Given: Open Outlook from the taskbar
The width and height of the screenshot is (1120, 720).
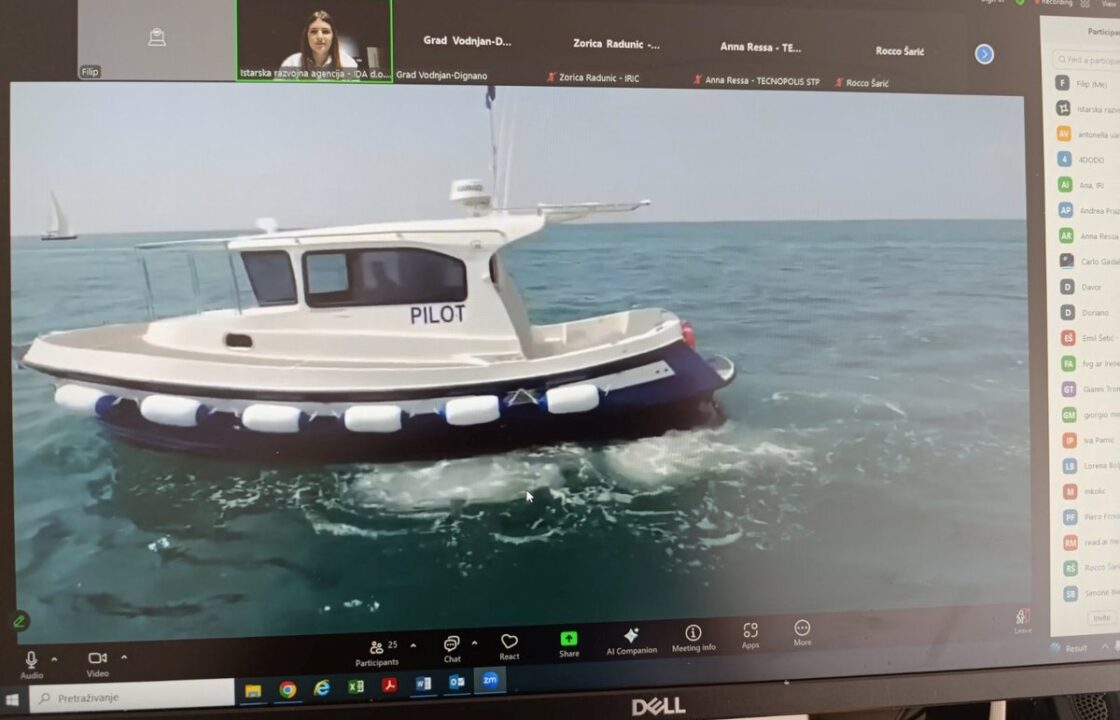Looking at the screenshot, I should pyautogui.click(x=456, y=682).
